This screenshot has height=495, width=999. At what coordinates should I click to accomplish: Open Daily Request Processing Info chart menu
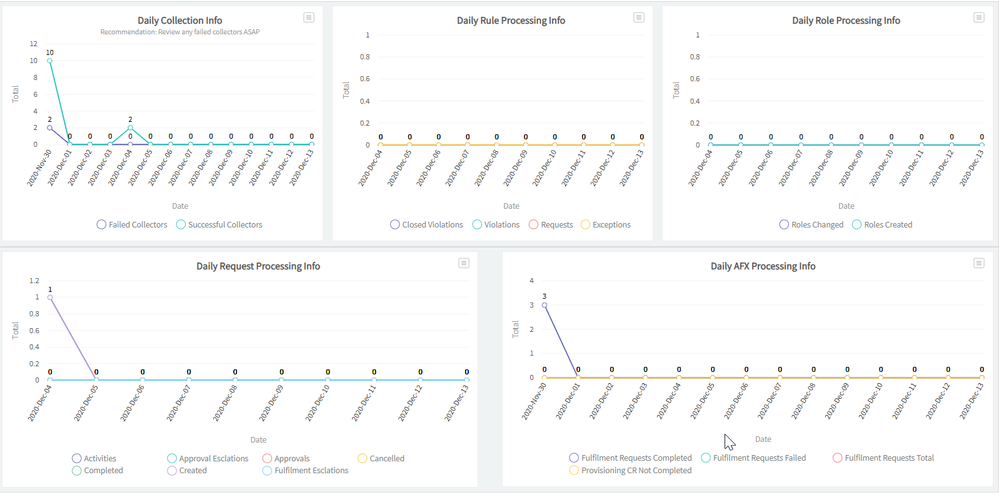[x=464, y=263]
